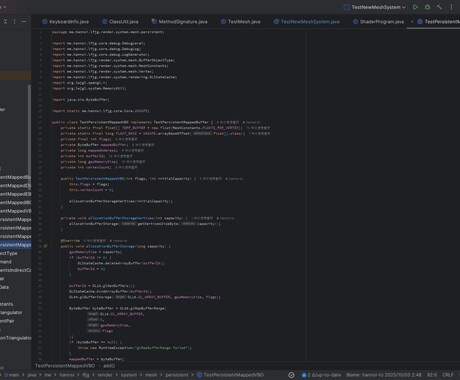Switch to KeyboardInfo.java tab

[x=66, y=22]
